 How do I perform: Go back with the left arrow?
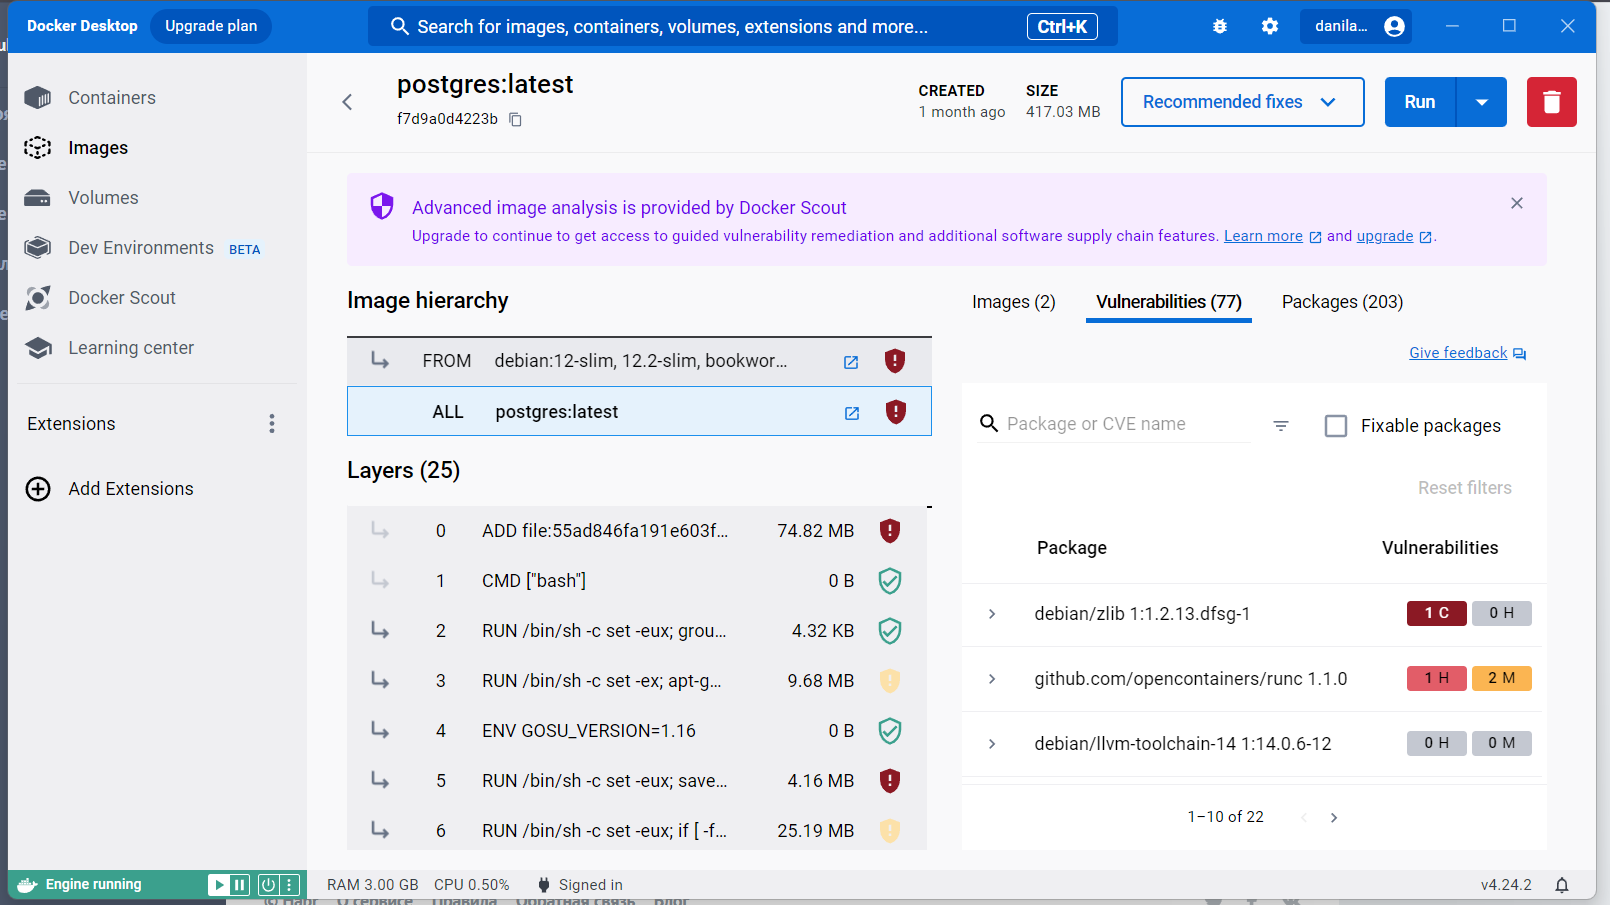click(347, 102)
